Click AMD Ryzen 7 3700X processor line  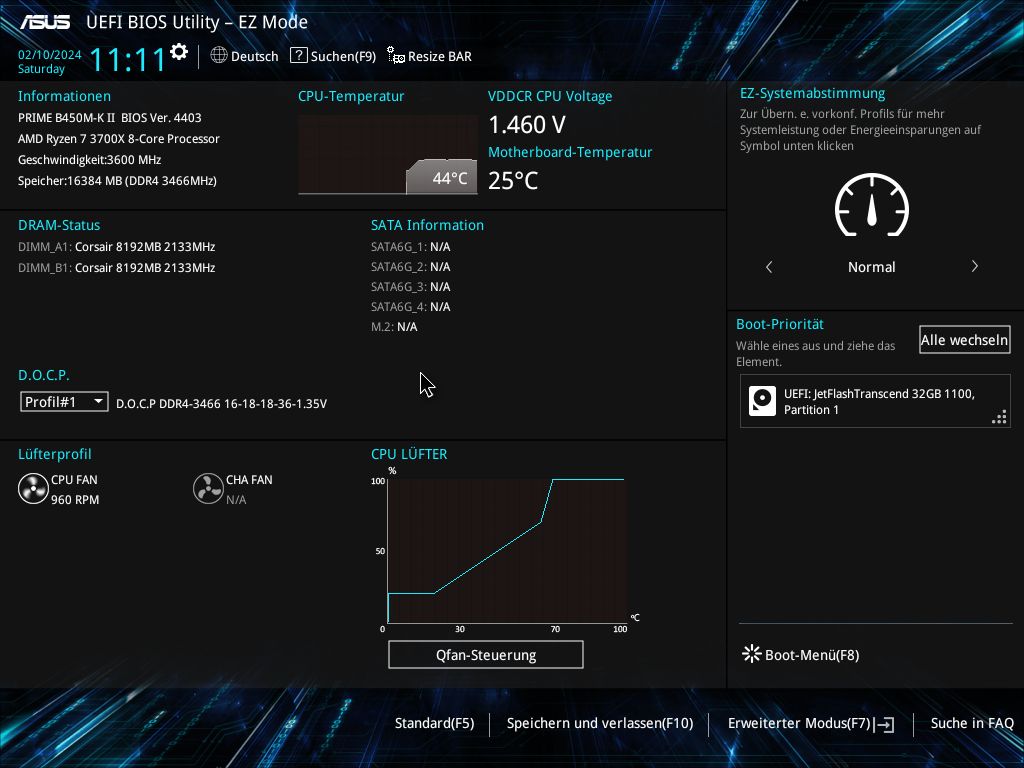pos(119,138)
